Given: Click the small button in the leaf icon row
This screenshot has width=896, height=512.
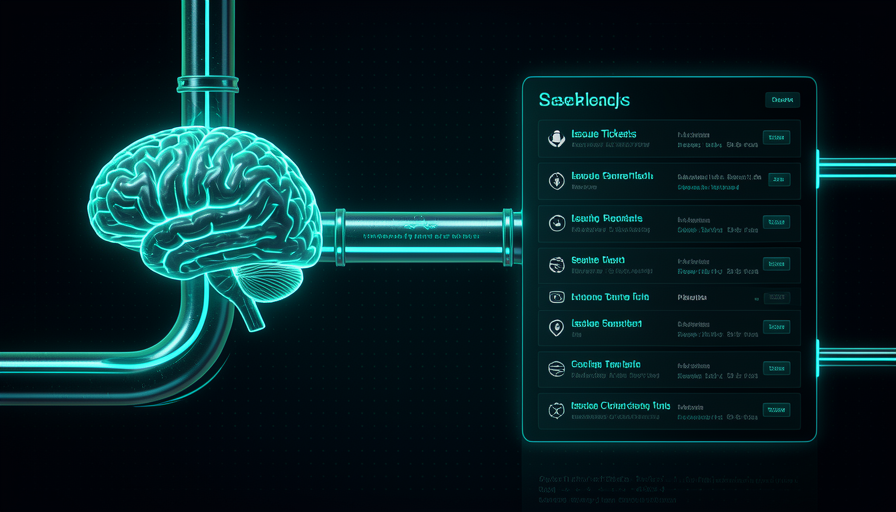Looking at the screenshot, I should click(x=779, y=179).
